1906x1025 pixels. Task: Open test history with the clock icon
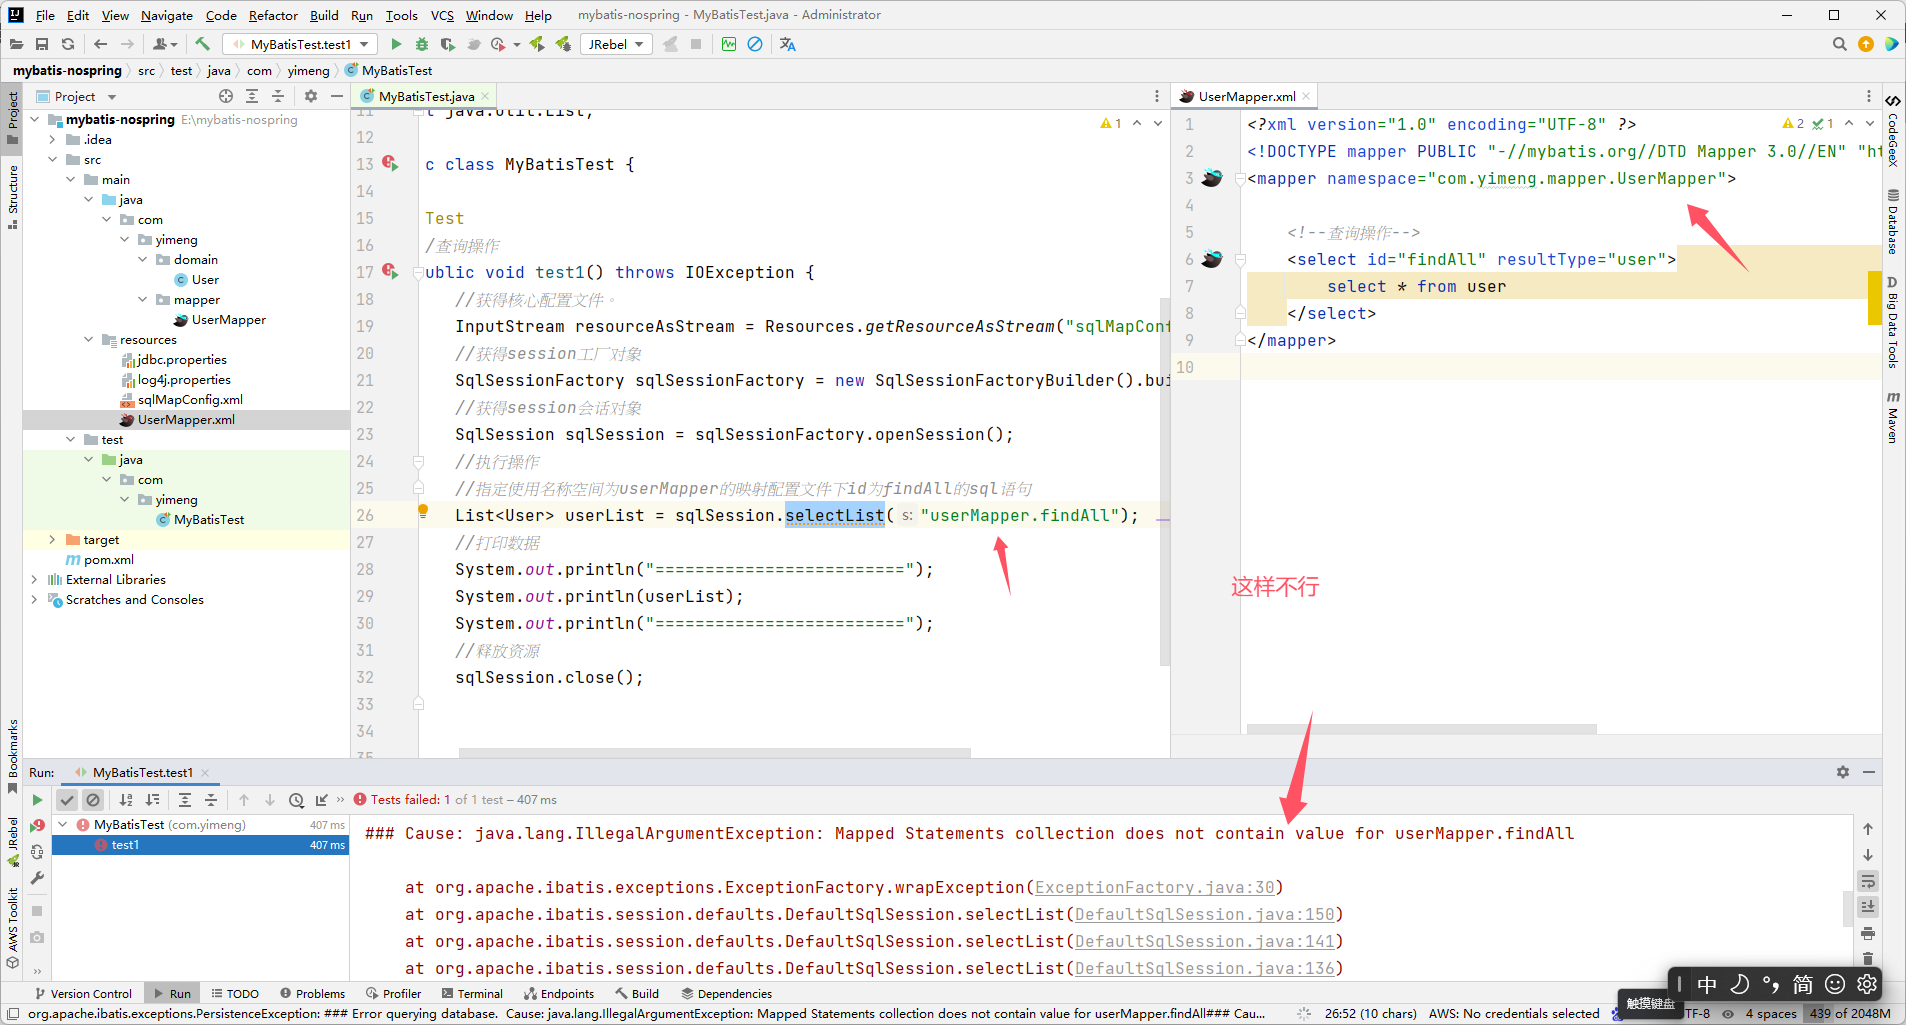coord(296,800)
